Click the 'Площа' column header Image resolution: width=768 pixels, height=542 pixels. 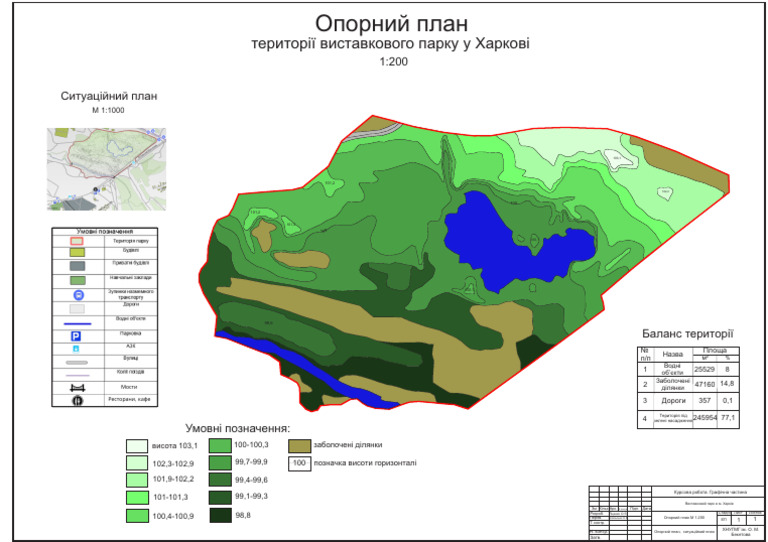click(x=715, y=351)
